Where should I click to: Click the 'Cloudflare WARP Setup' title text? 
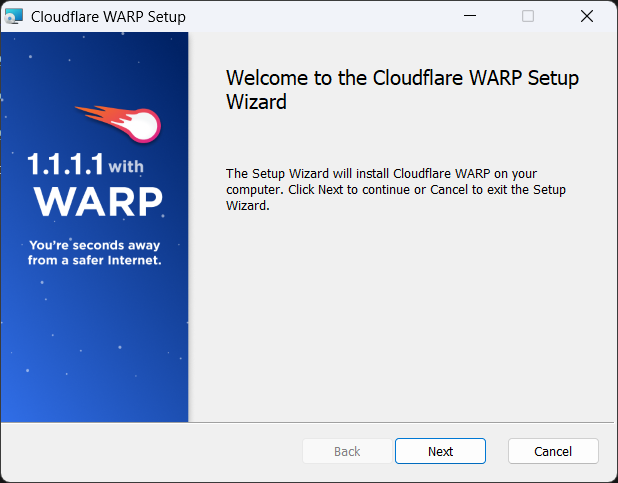click(108, 17)
